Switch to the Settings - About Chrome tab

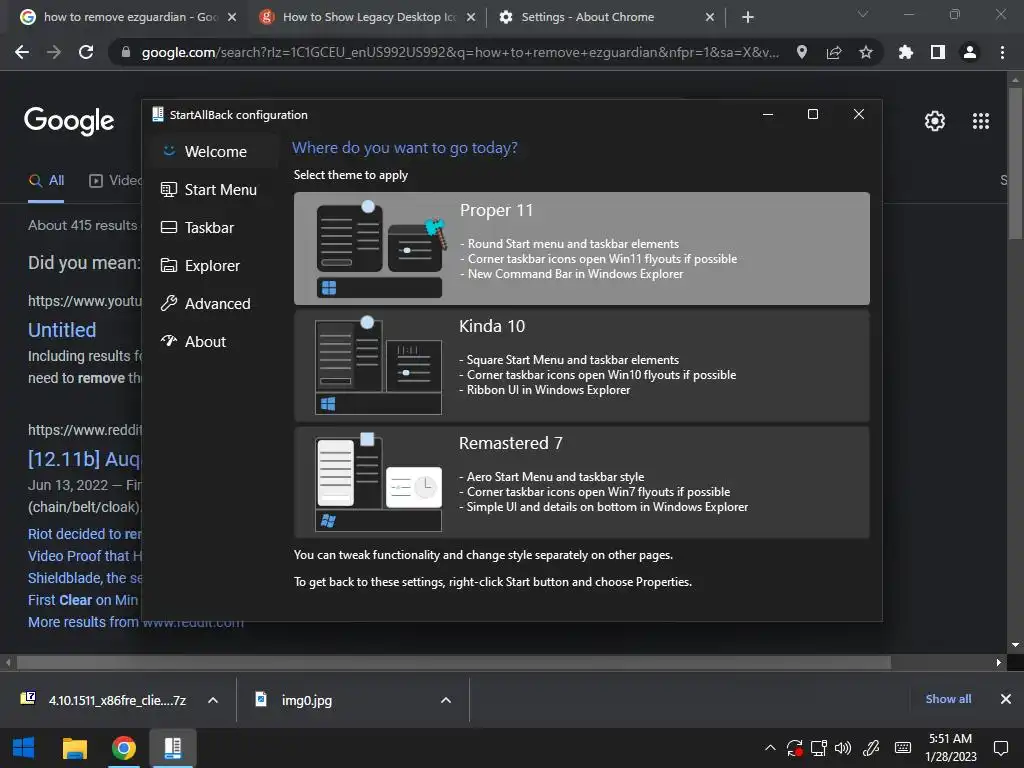(x=606, y=17)
